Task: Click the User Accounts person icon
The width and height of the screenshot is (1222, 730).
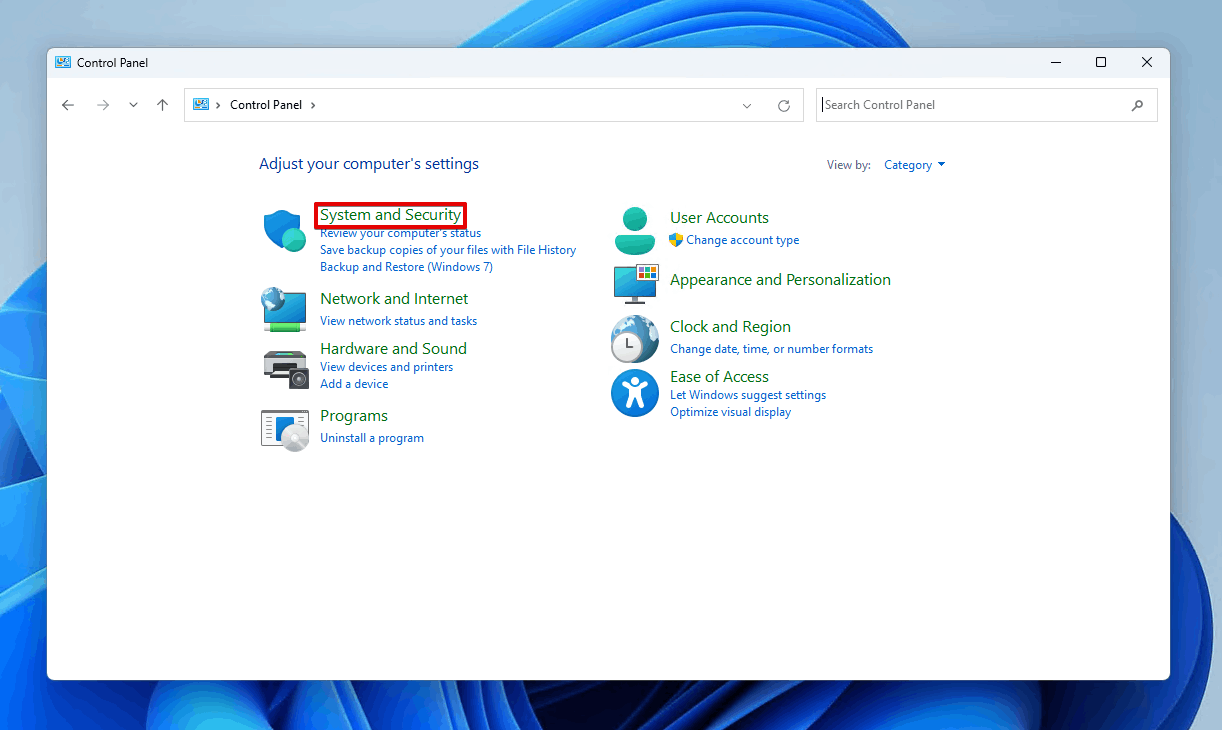Action: [x=634, y=231]
